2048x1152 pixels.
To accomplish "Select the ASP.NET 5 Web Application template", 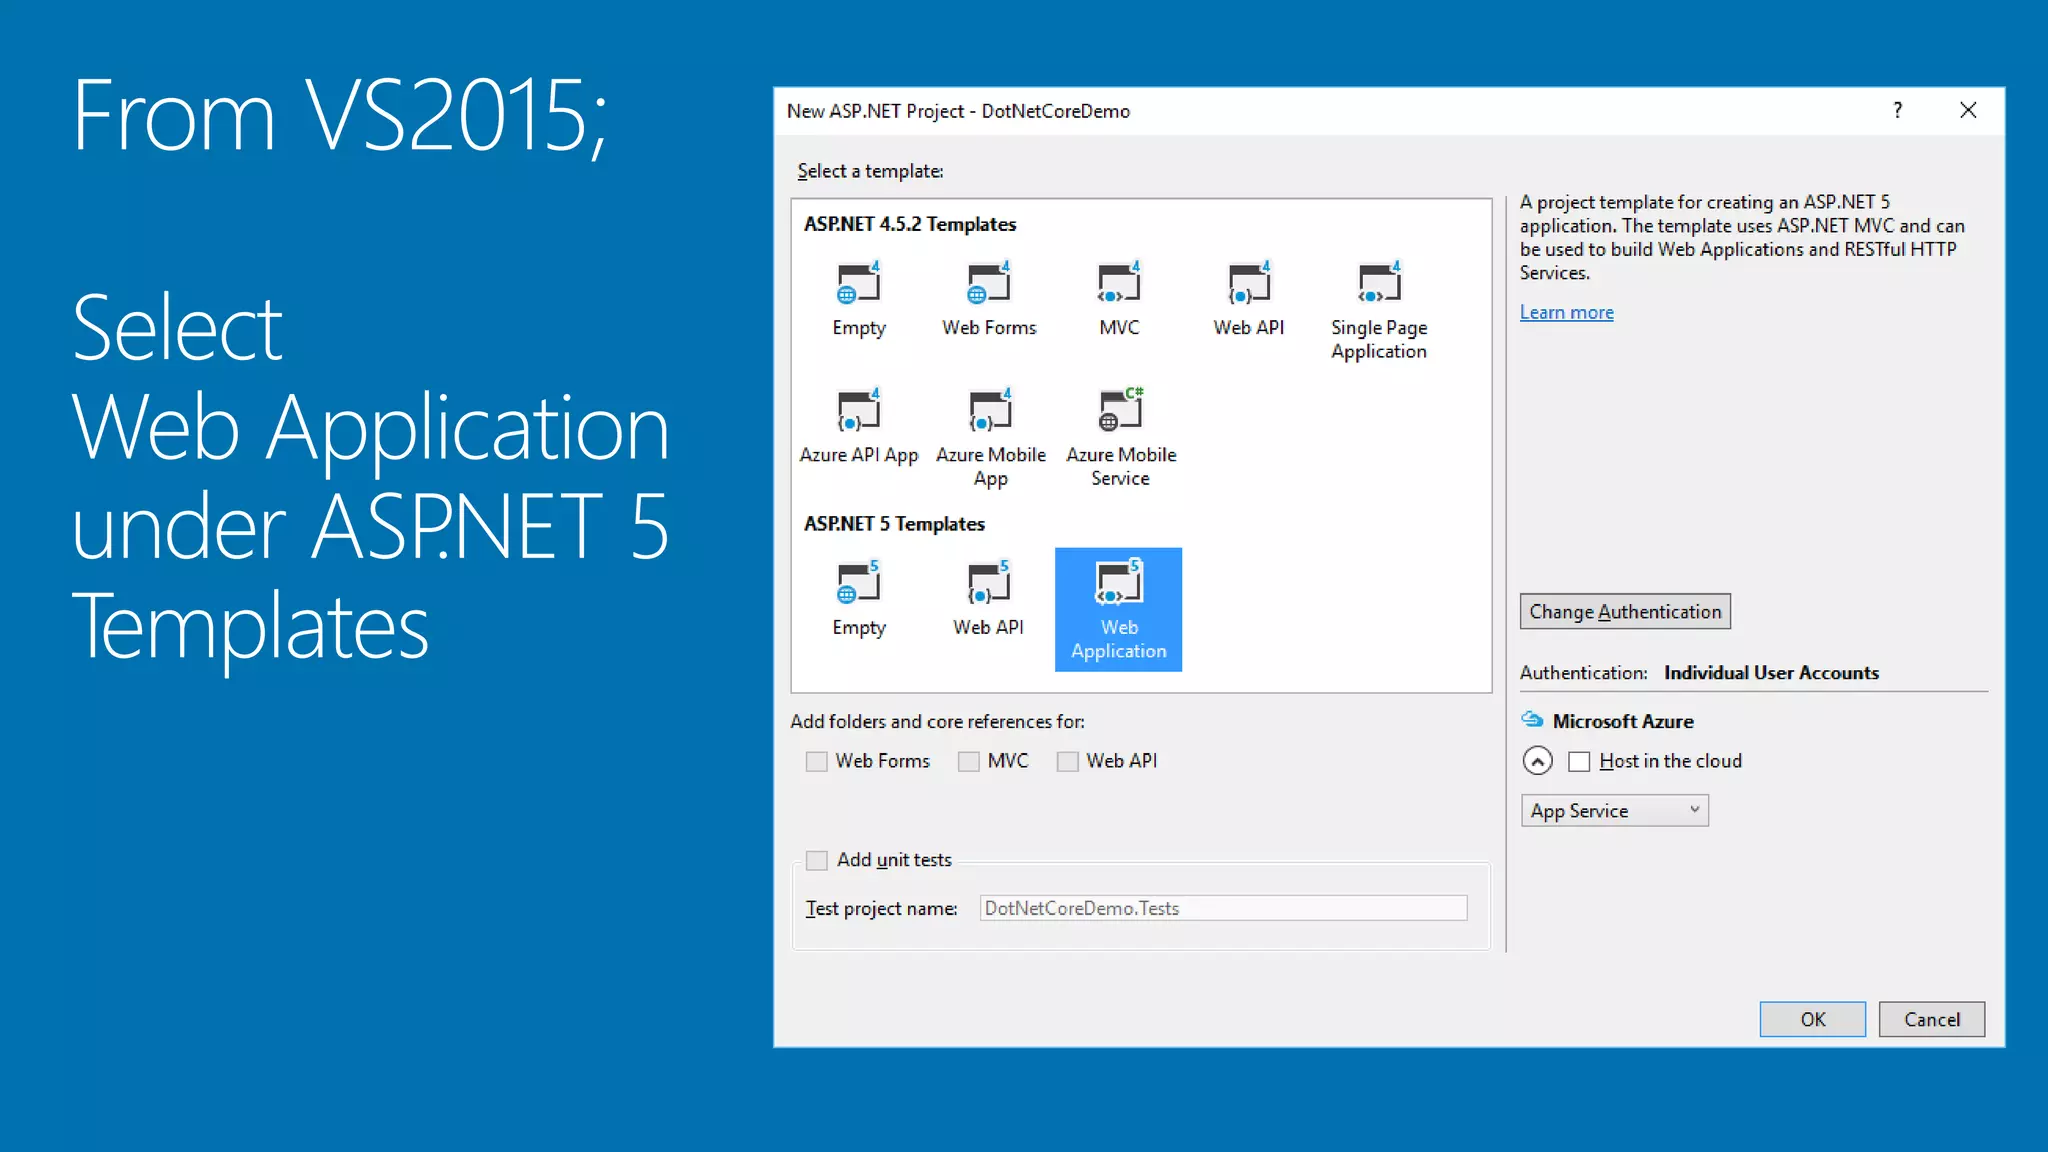I will point(1118,608).
